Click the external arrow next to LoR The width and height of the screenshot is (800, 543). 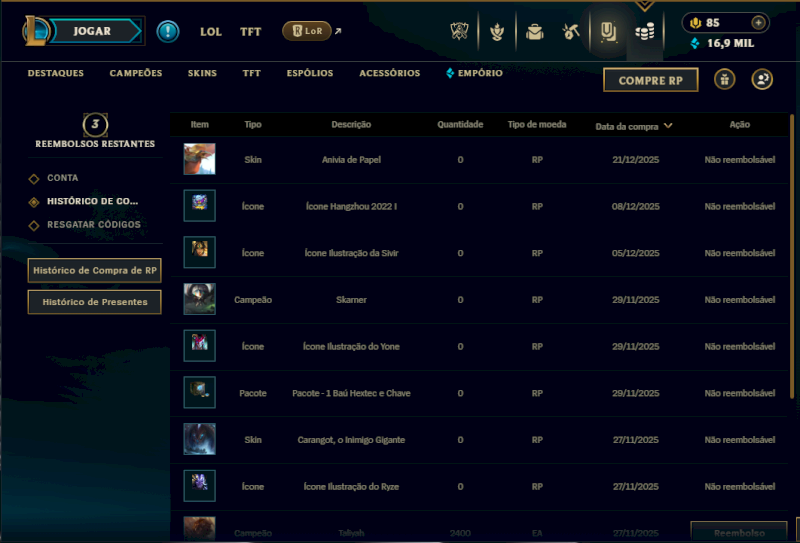337,31
